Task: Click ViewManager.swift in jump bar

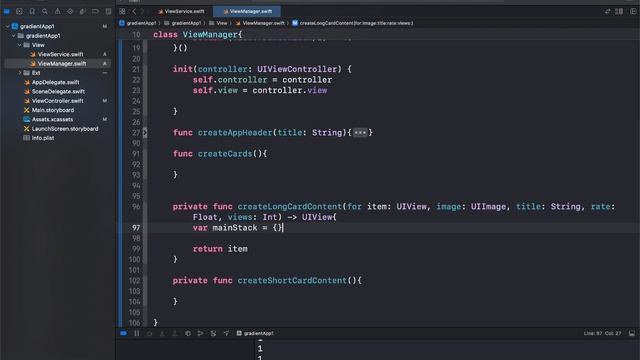Action: tap(260, 23)
